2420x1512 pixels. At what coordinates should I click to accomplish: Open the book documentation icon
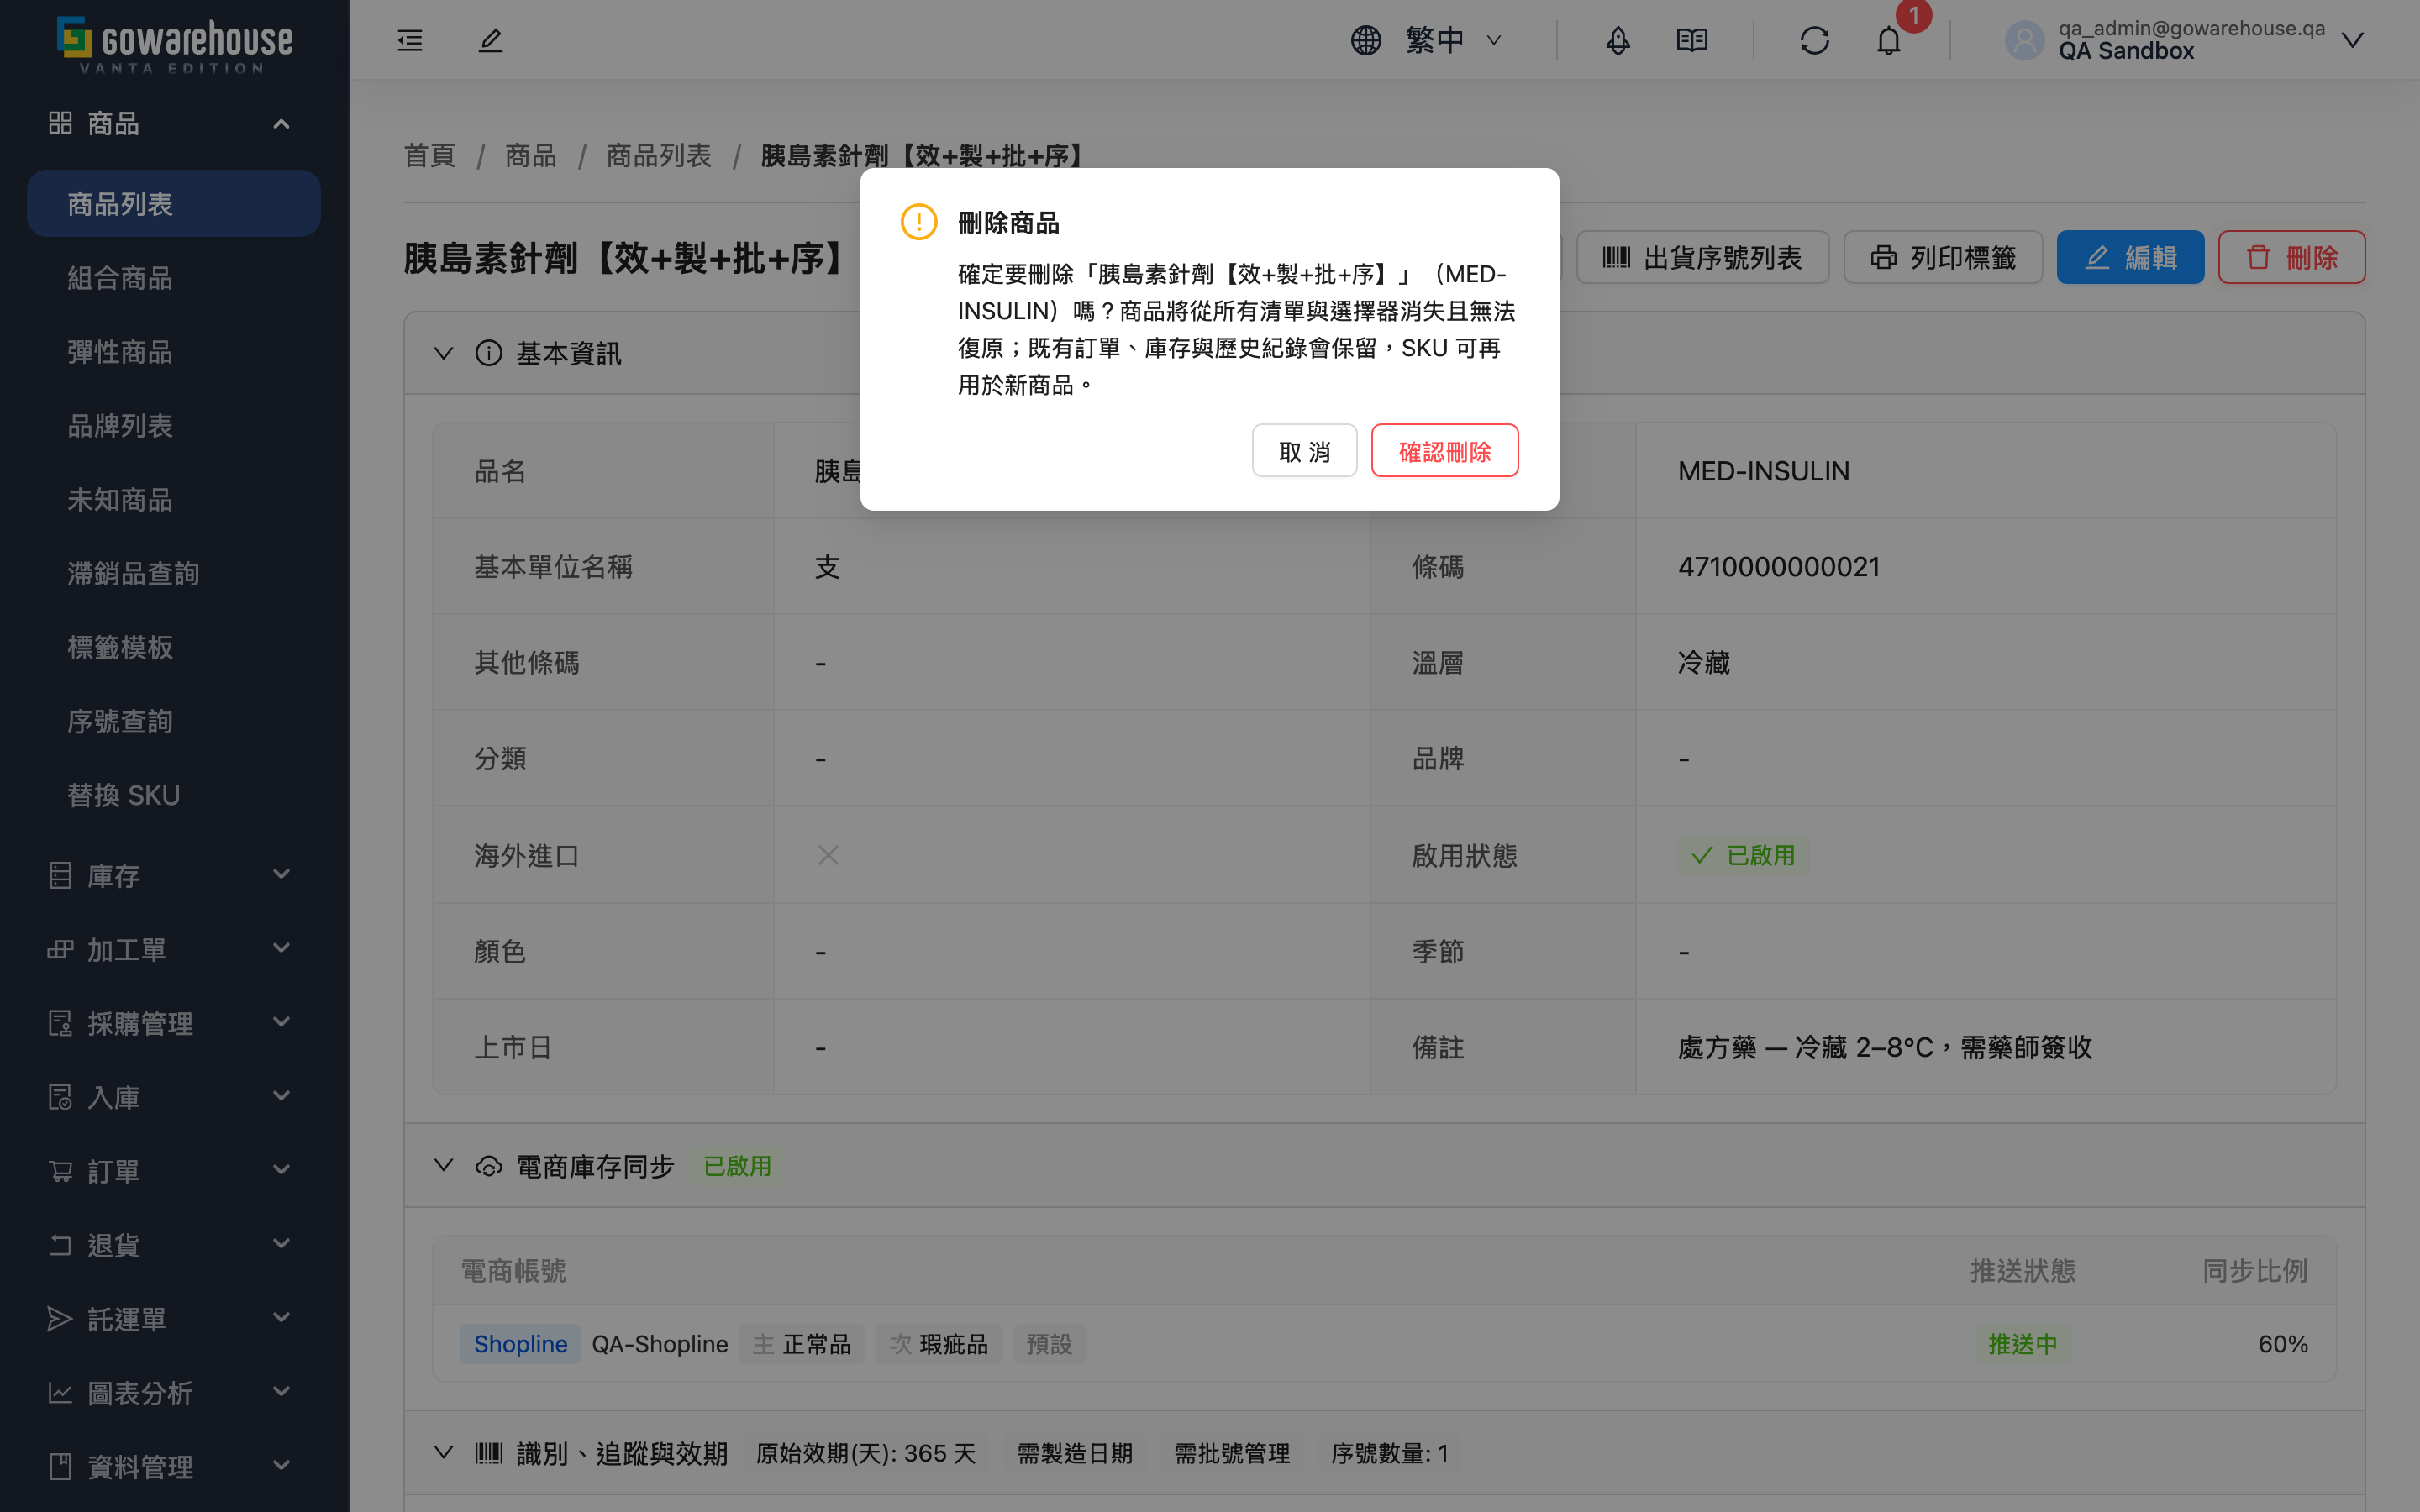[1692, 40]
